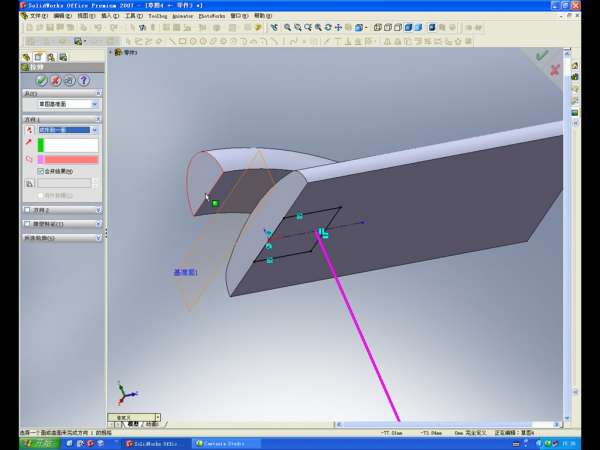The width and height of the screenshot is (600, 450).
Task: Click the pink extrude direction selection box
Action: click(68, 160)
